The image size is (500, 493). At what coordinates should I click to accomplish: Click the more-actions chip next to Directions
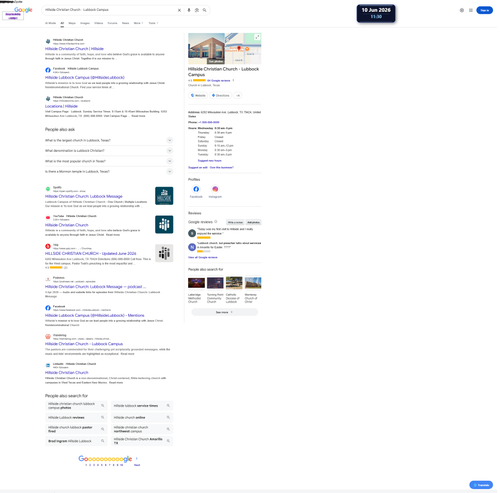tap(238, 96)
